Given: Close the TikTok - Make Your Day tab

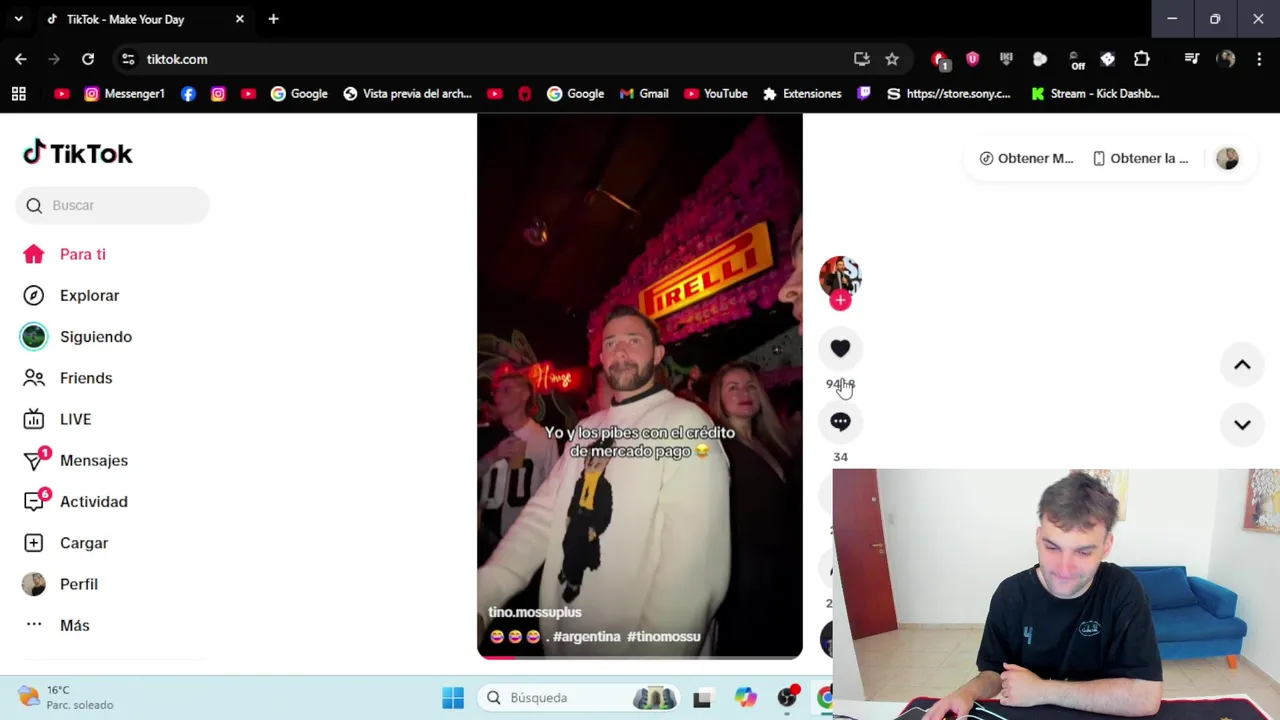Looking at the screenshot, I should 240,19.
